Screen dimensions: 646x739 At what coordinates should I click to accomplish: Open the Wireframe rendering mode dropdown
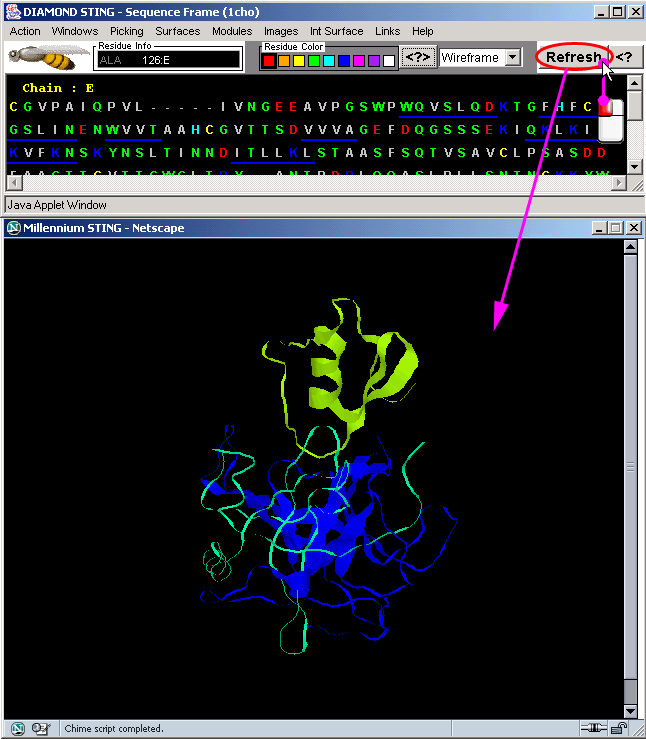point(513,58)
